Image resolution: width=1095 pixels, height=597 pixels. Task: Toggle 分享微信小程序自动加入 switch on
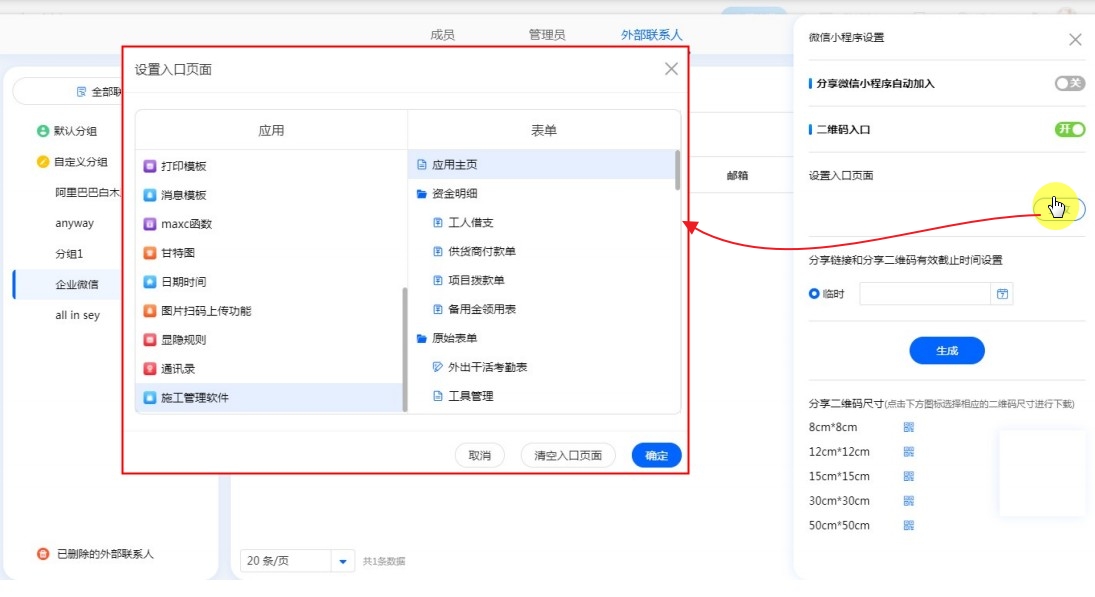1069,84
